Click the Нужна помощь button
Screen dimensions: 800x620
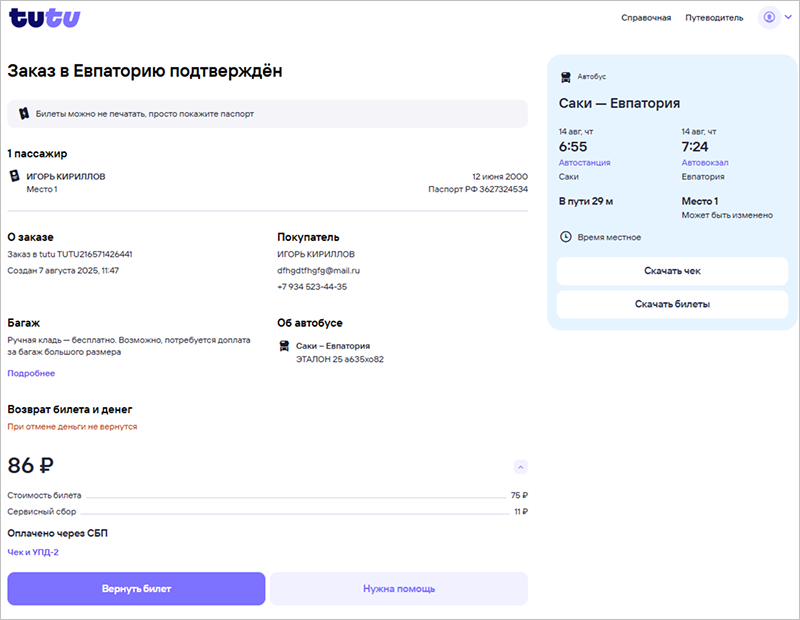[x=398, y=589]
